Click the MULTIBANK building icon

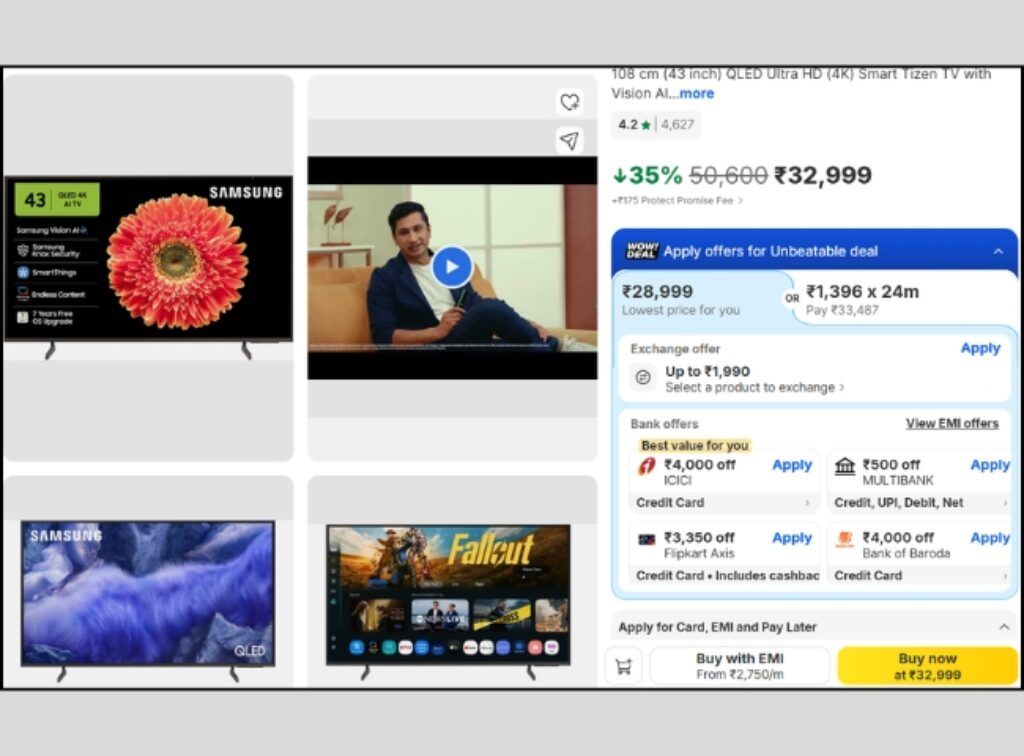(x=844, y=466)
